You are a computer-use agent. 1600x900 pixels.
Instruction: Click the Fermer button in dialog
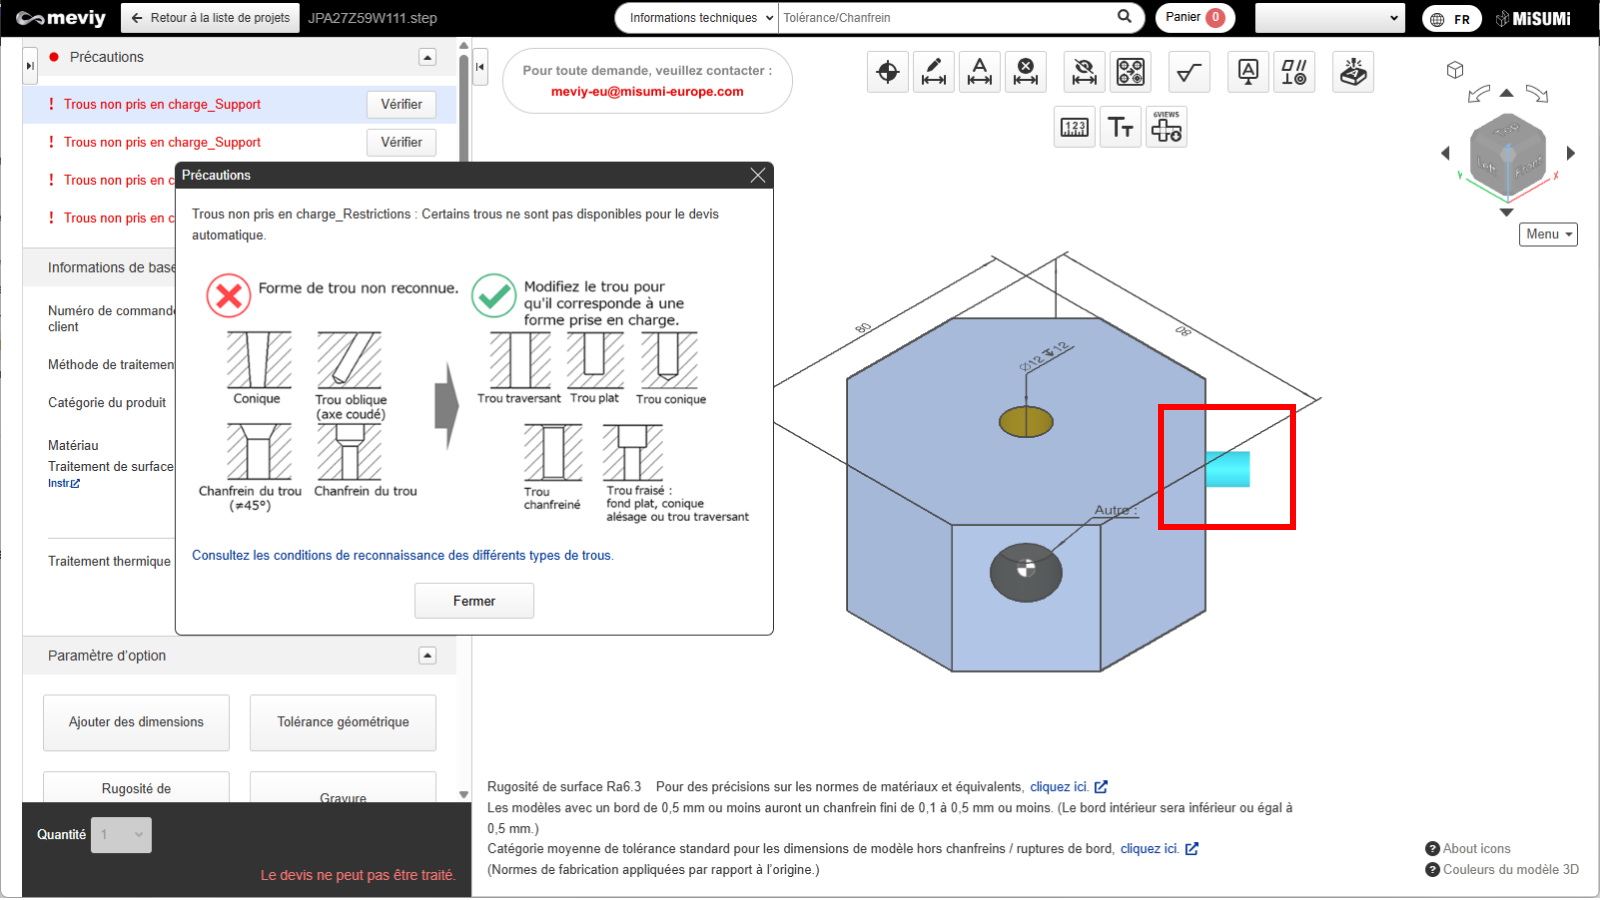(x=474, y=601)
